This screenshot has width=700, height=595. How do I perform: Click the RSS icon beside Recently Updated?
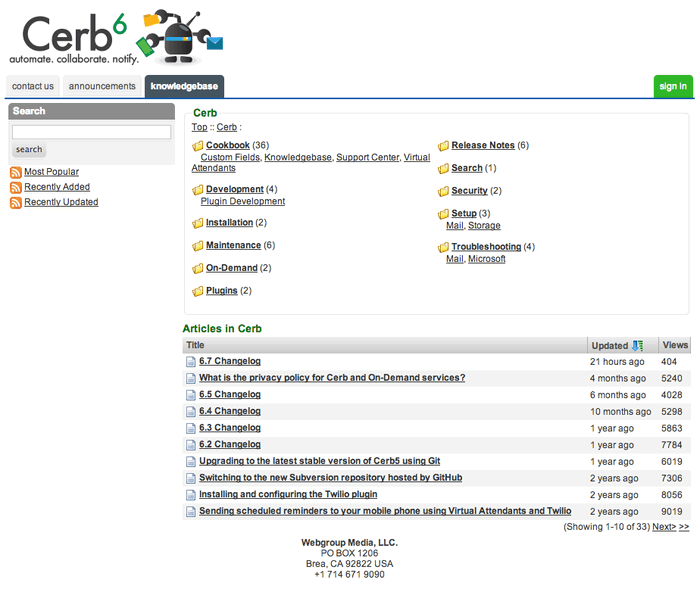16,203
